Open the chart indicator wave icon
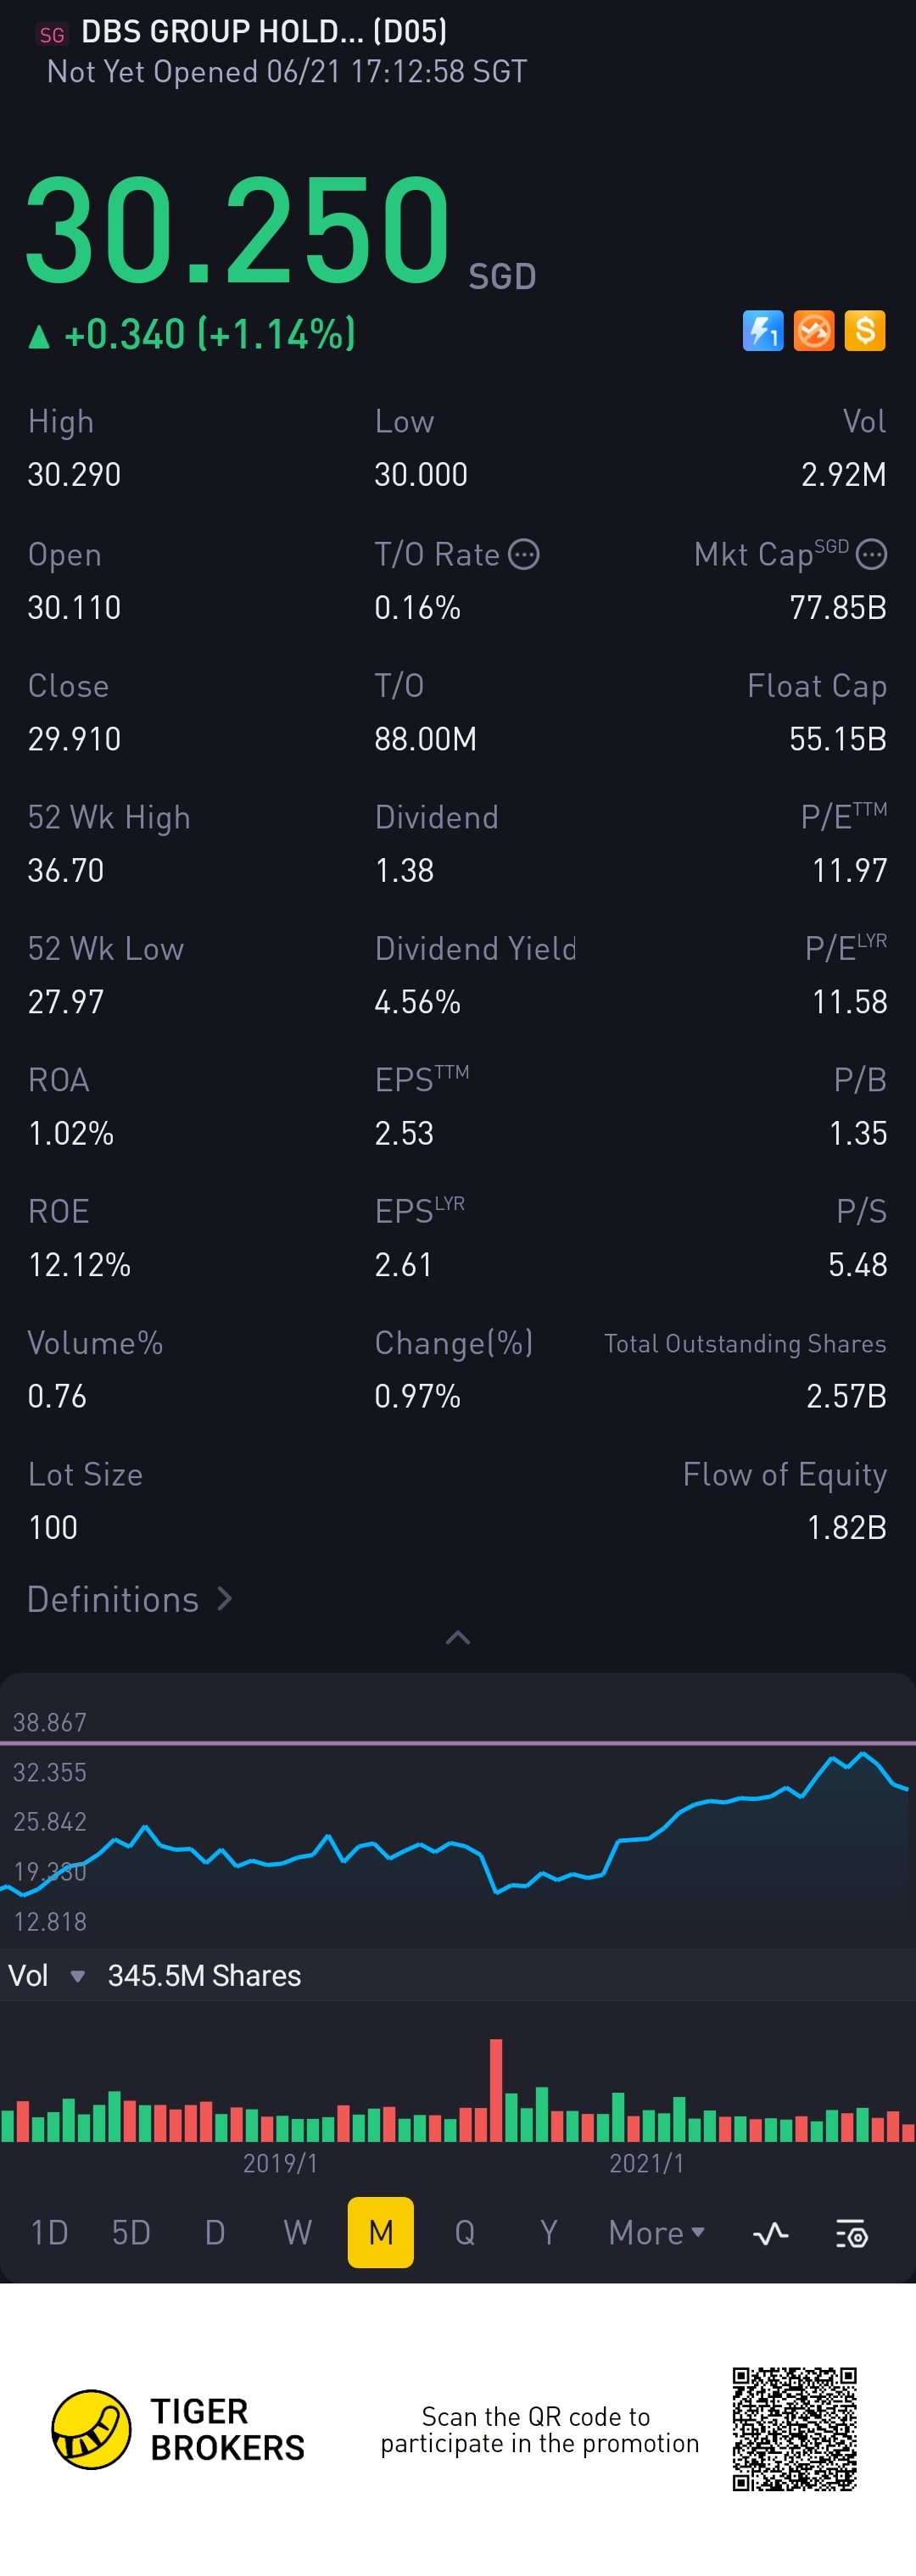The width and height of the screenshot is (916, 2576). click(770, 2233)
